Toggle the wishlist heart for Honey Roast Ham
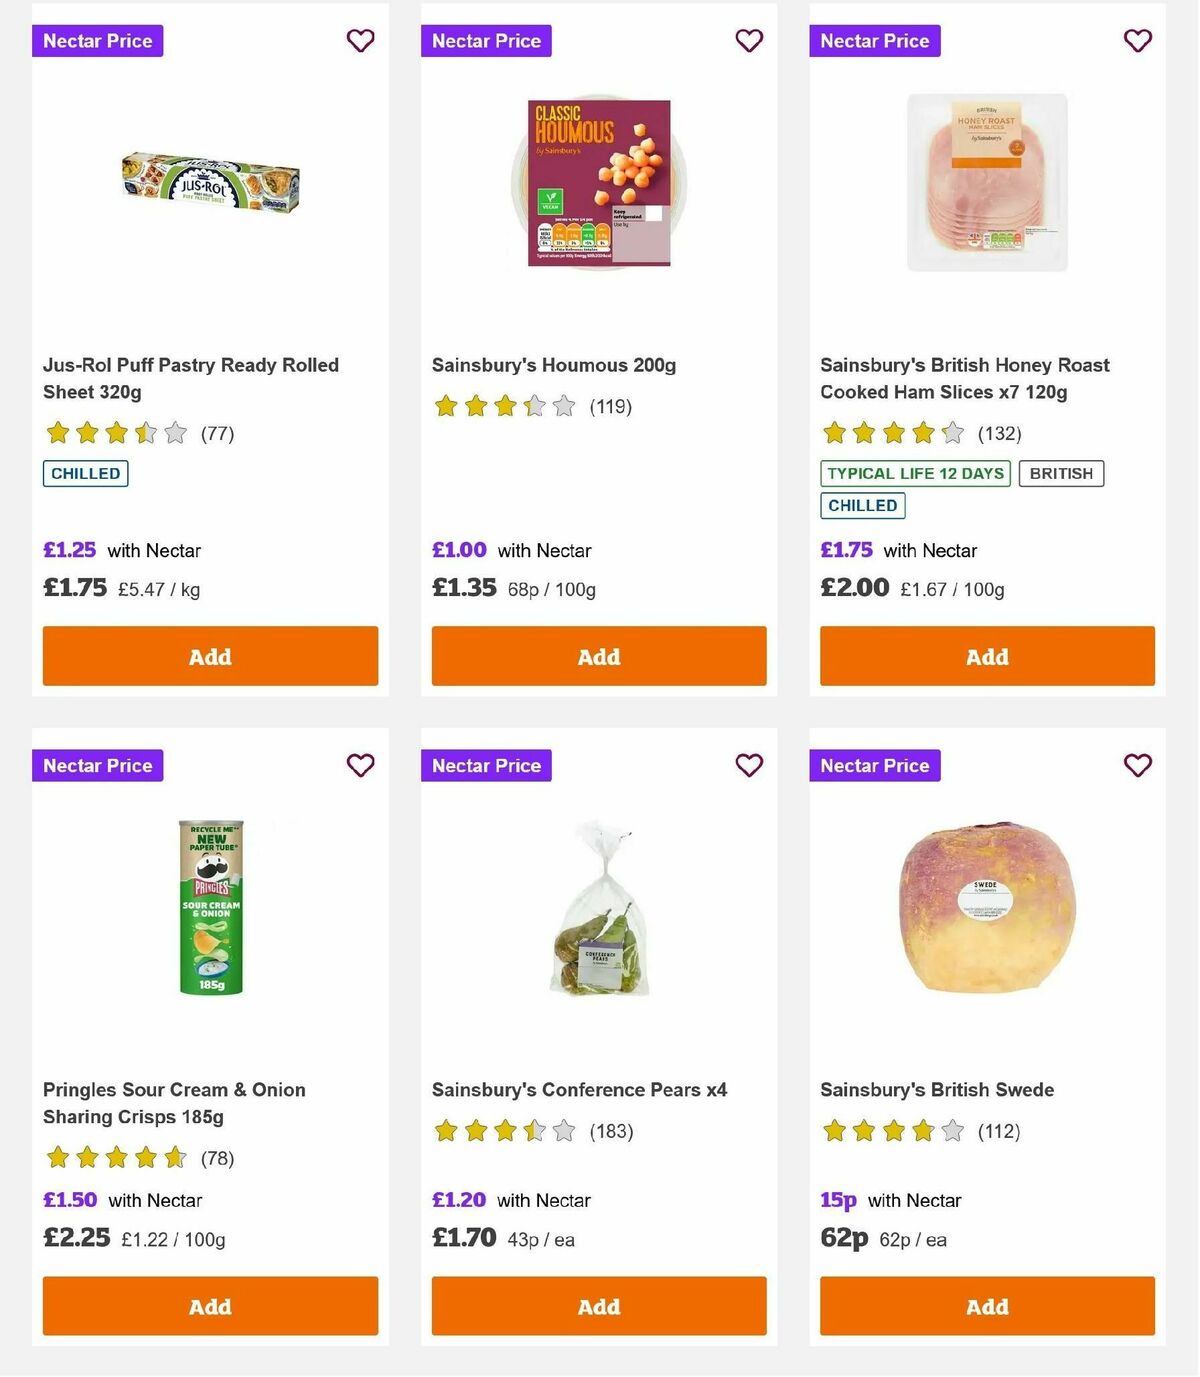Image resolution: width=1200 pixels, height=1377 pixels. click(1138, 41)
